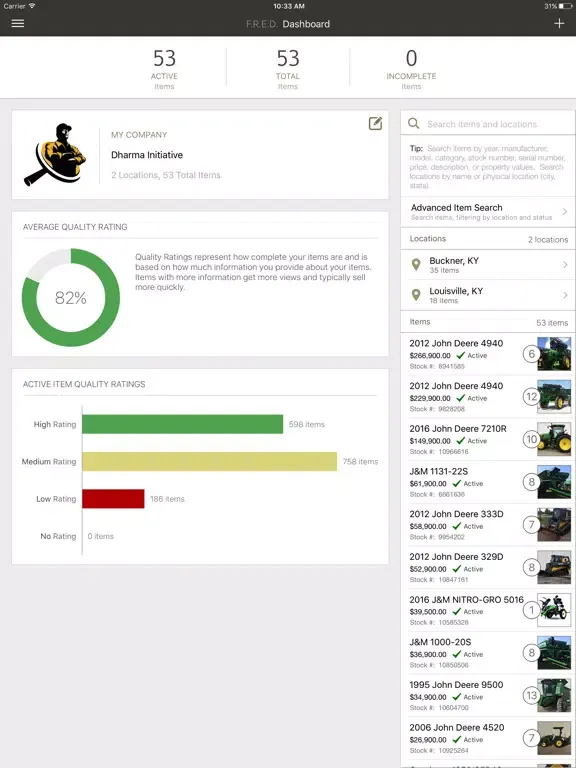Tap Active checkmark on $58,900.00 item
Viewport: 576px width, 768px height.
[456, 526]
